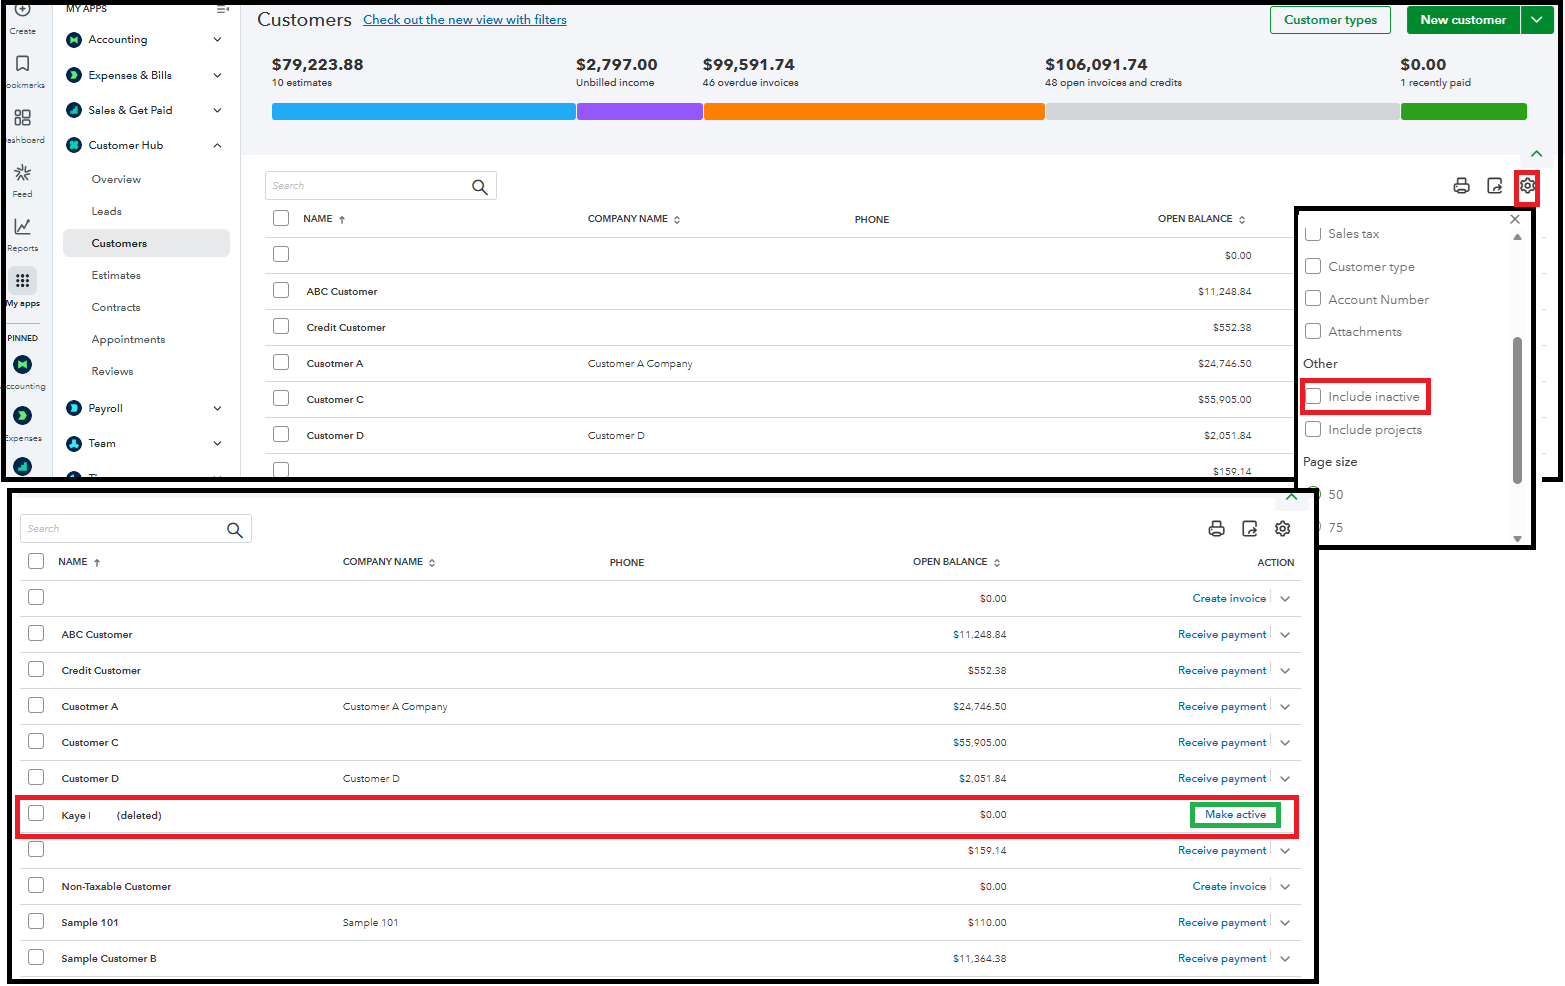This screenshot has height=986, width=1565.
Task: Open Reports icon in left rail
Action: click(x=23, y=228)
